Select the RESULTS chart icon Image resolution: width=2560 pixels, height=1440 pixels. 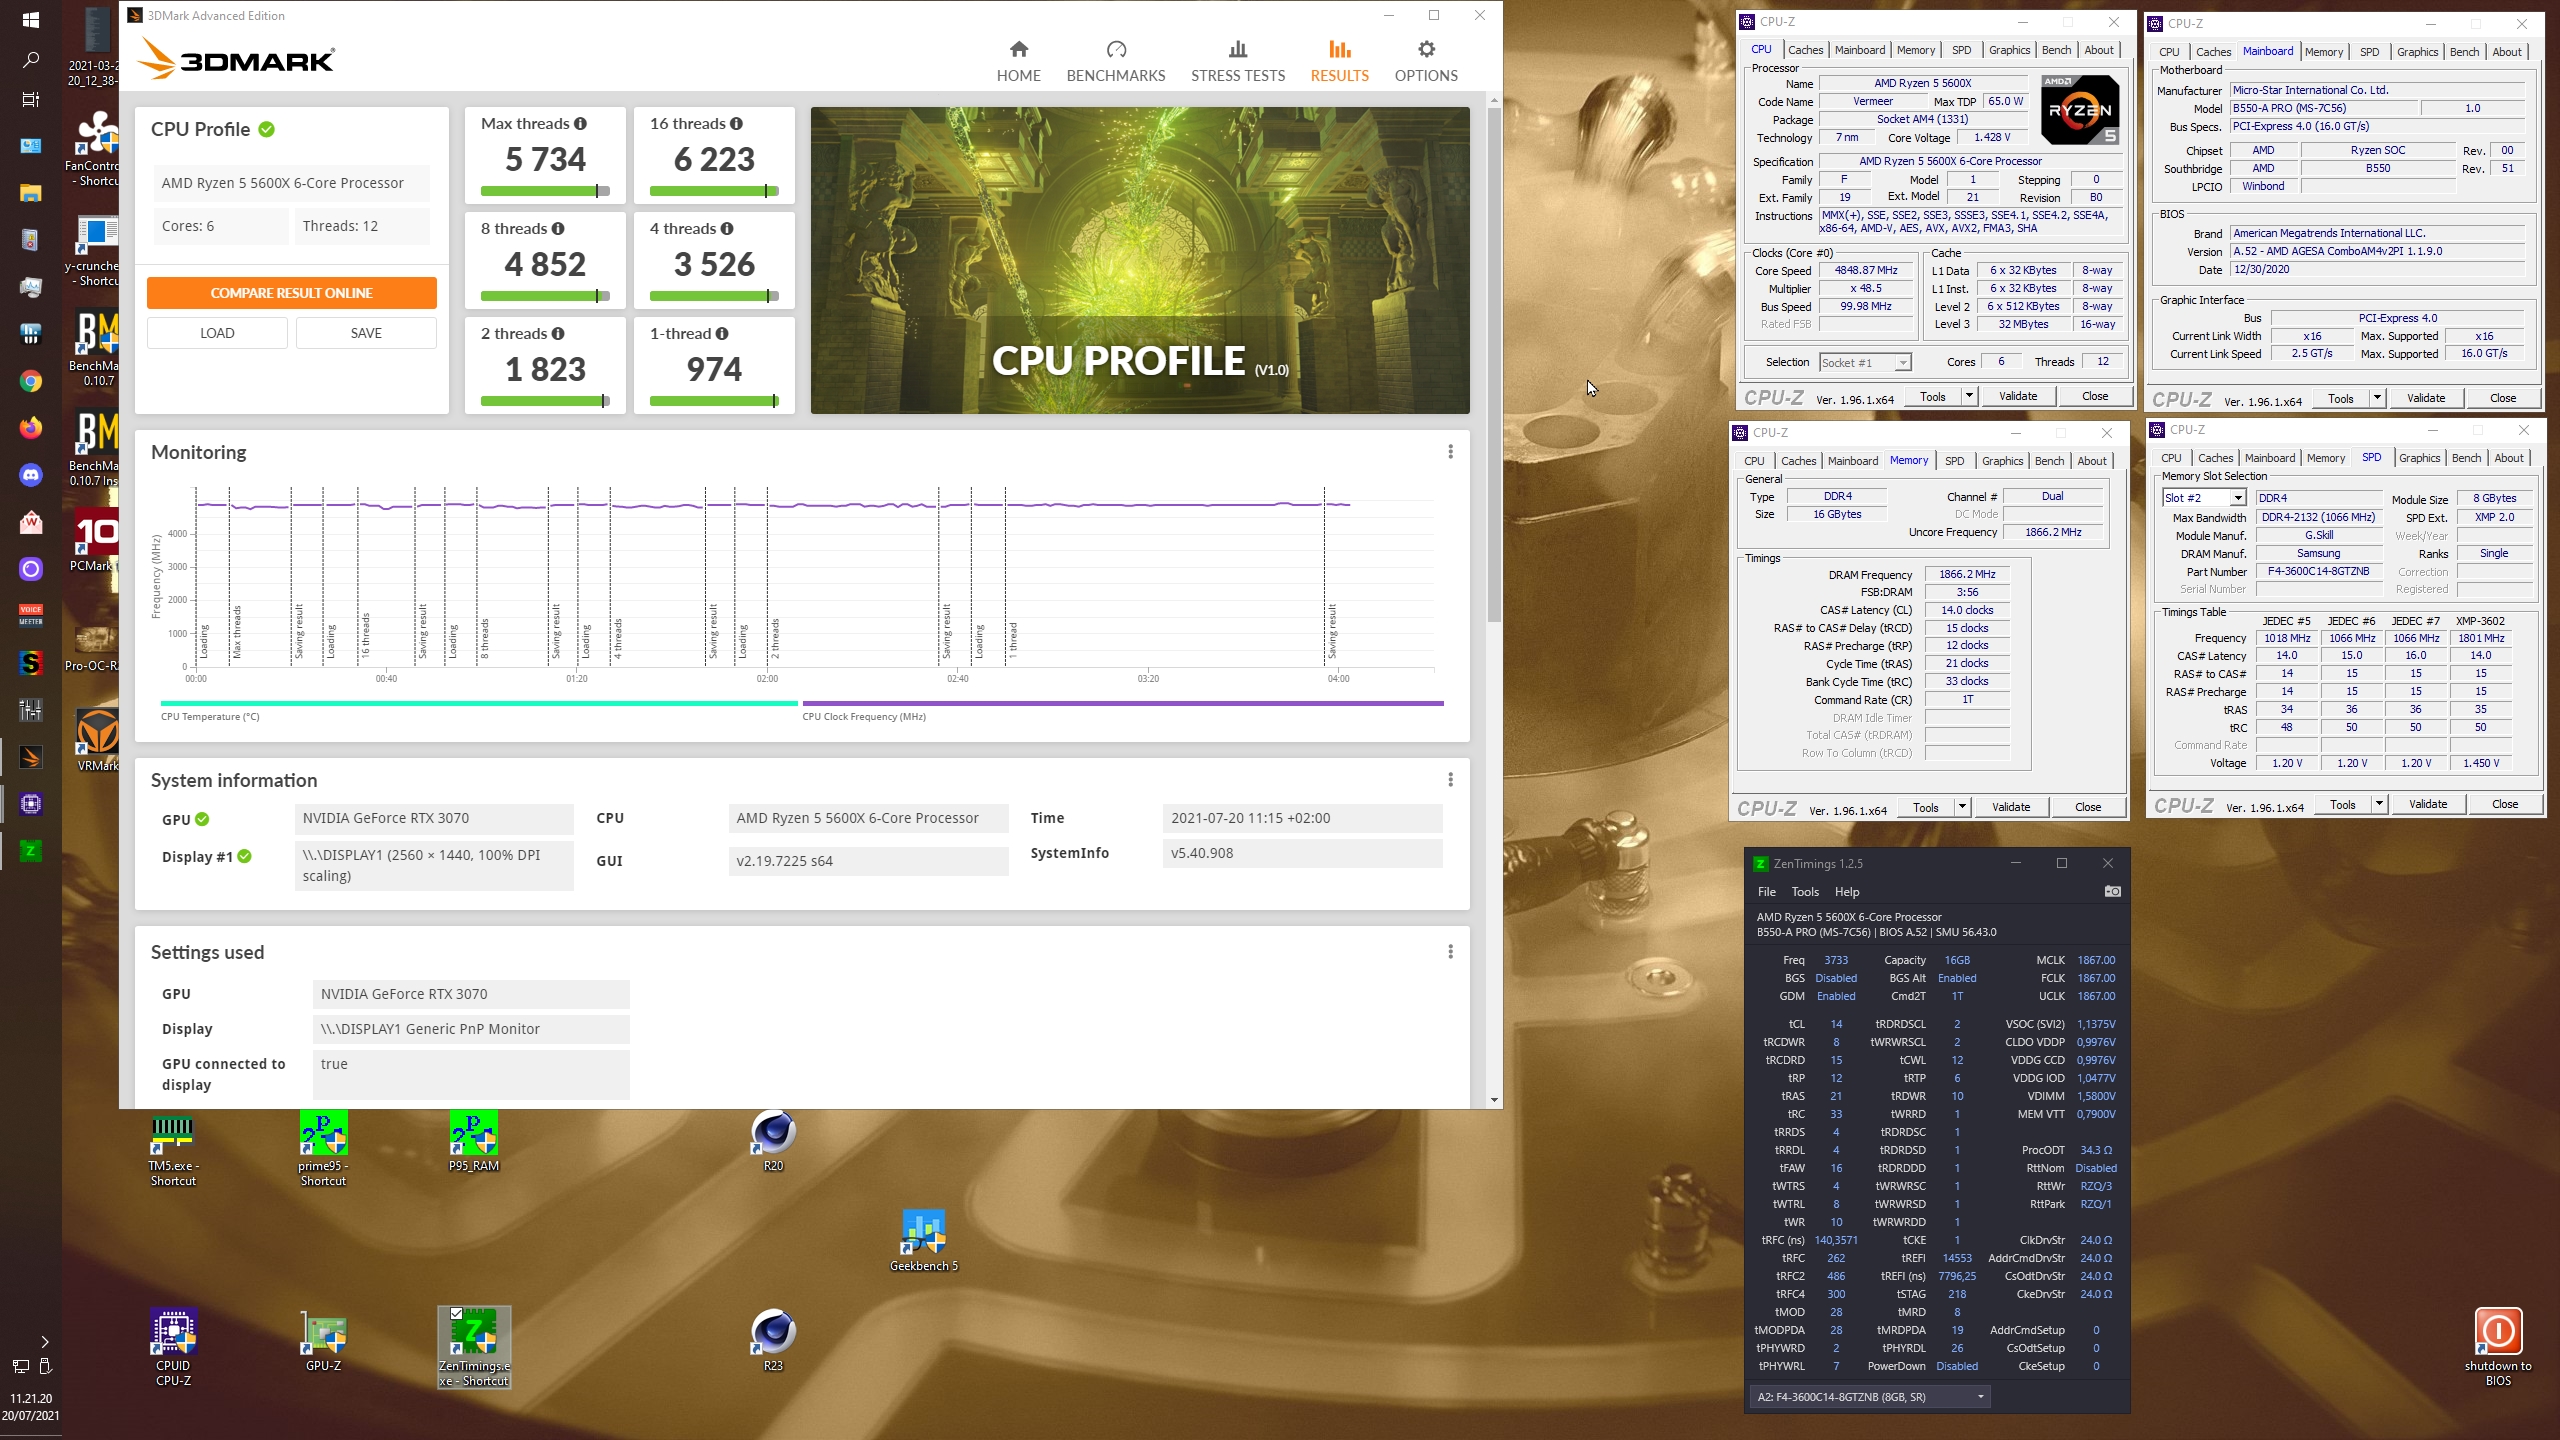(1340, 50)
